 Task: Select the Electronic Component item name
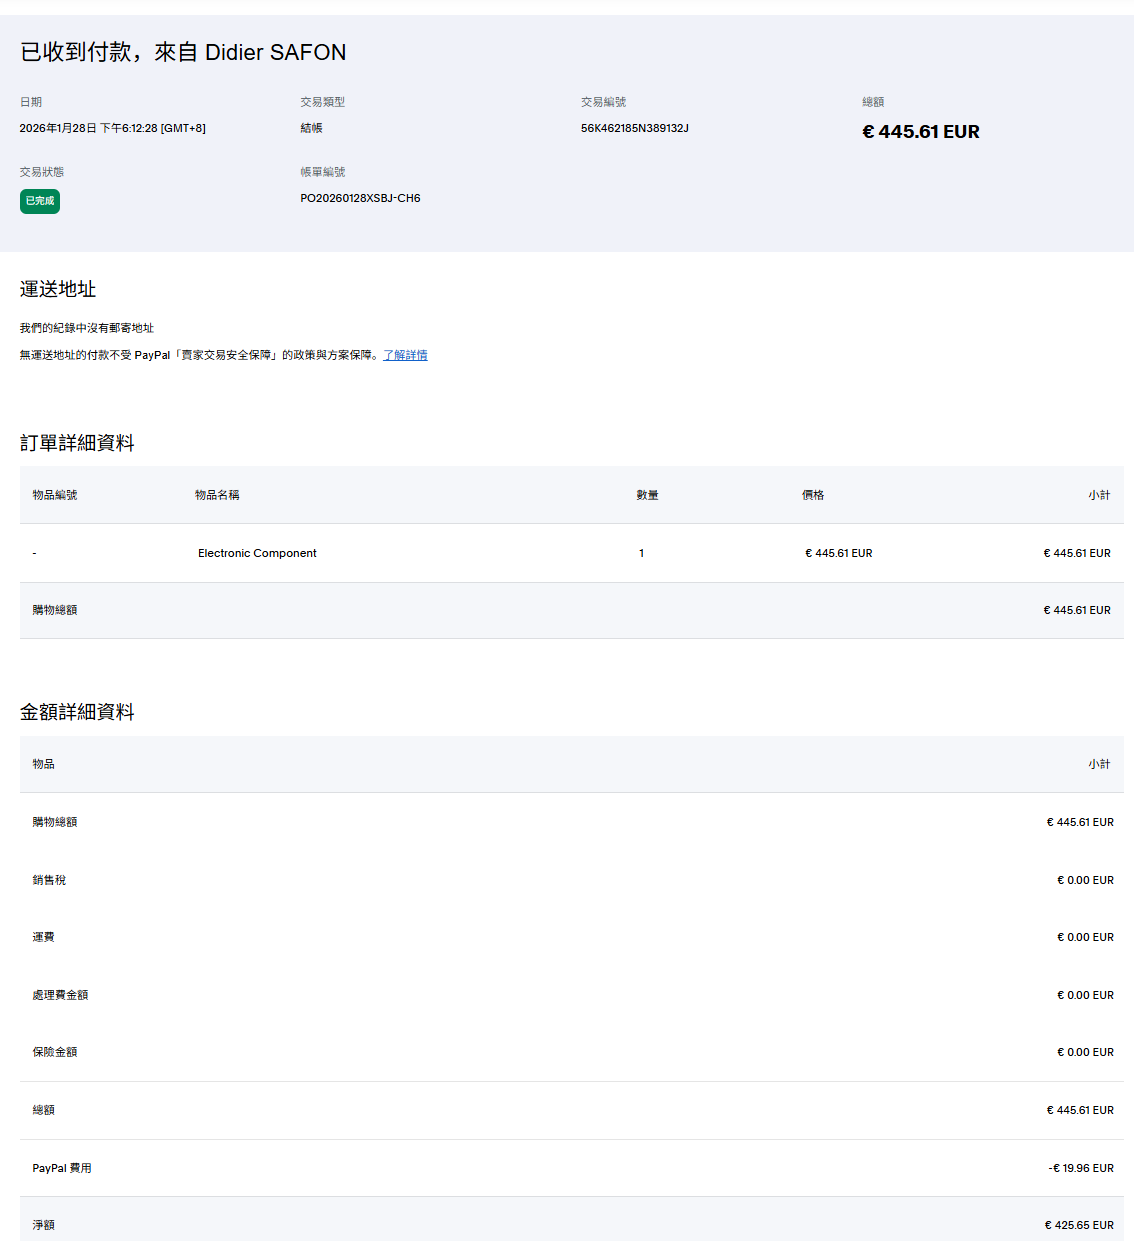pyautogui.click(x=257, y=553)
